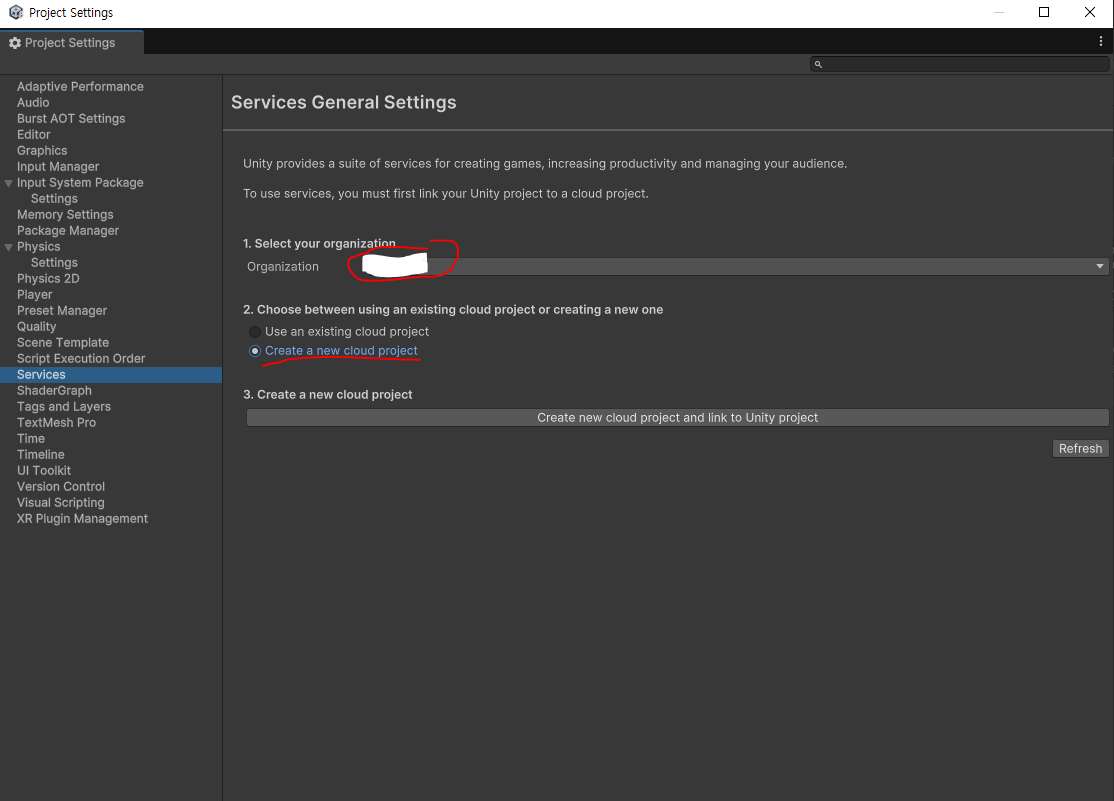
Task: Collapse the Physics tree arrow
Action: [x=9, y=247]
